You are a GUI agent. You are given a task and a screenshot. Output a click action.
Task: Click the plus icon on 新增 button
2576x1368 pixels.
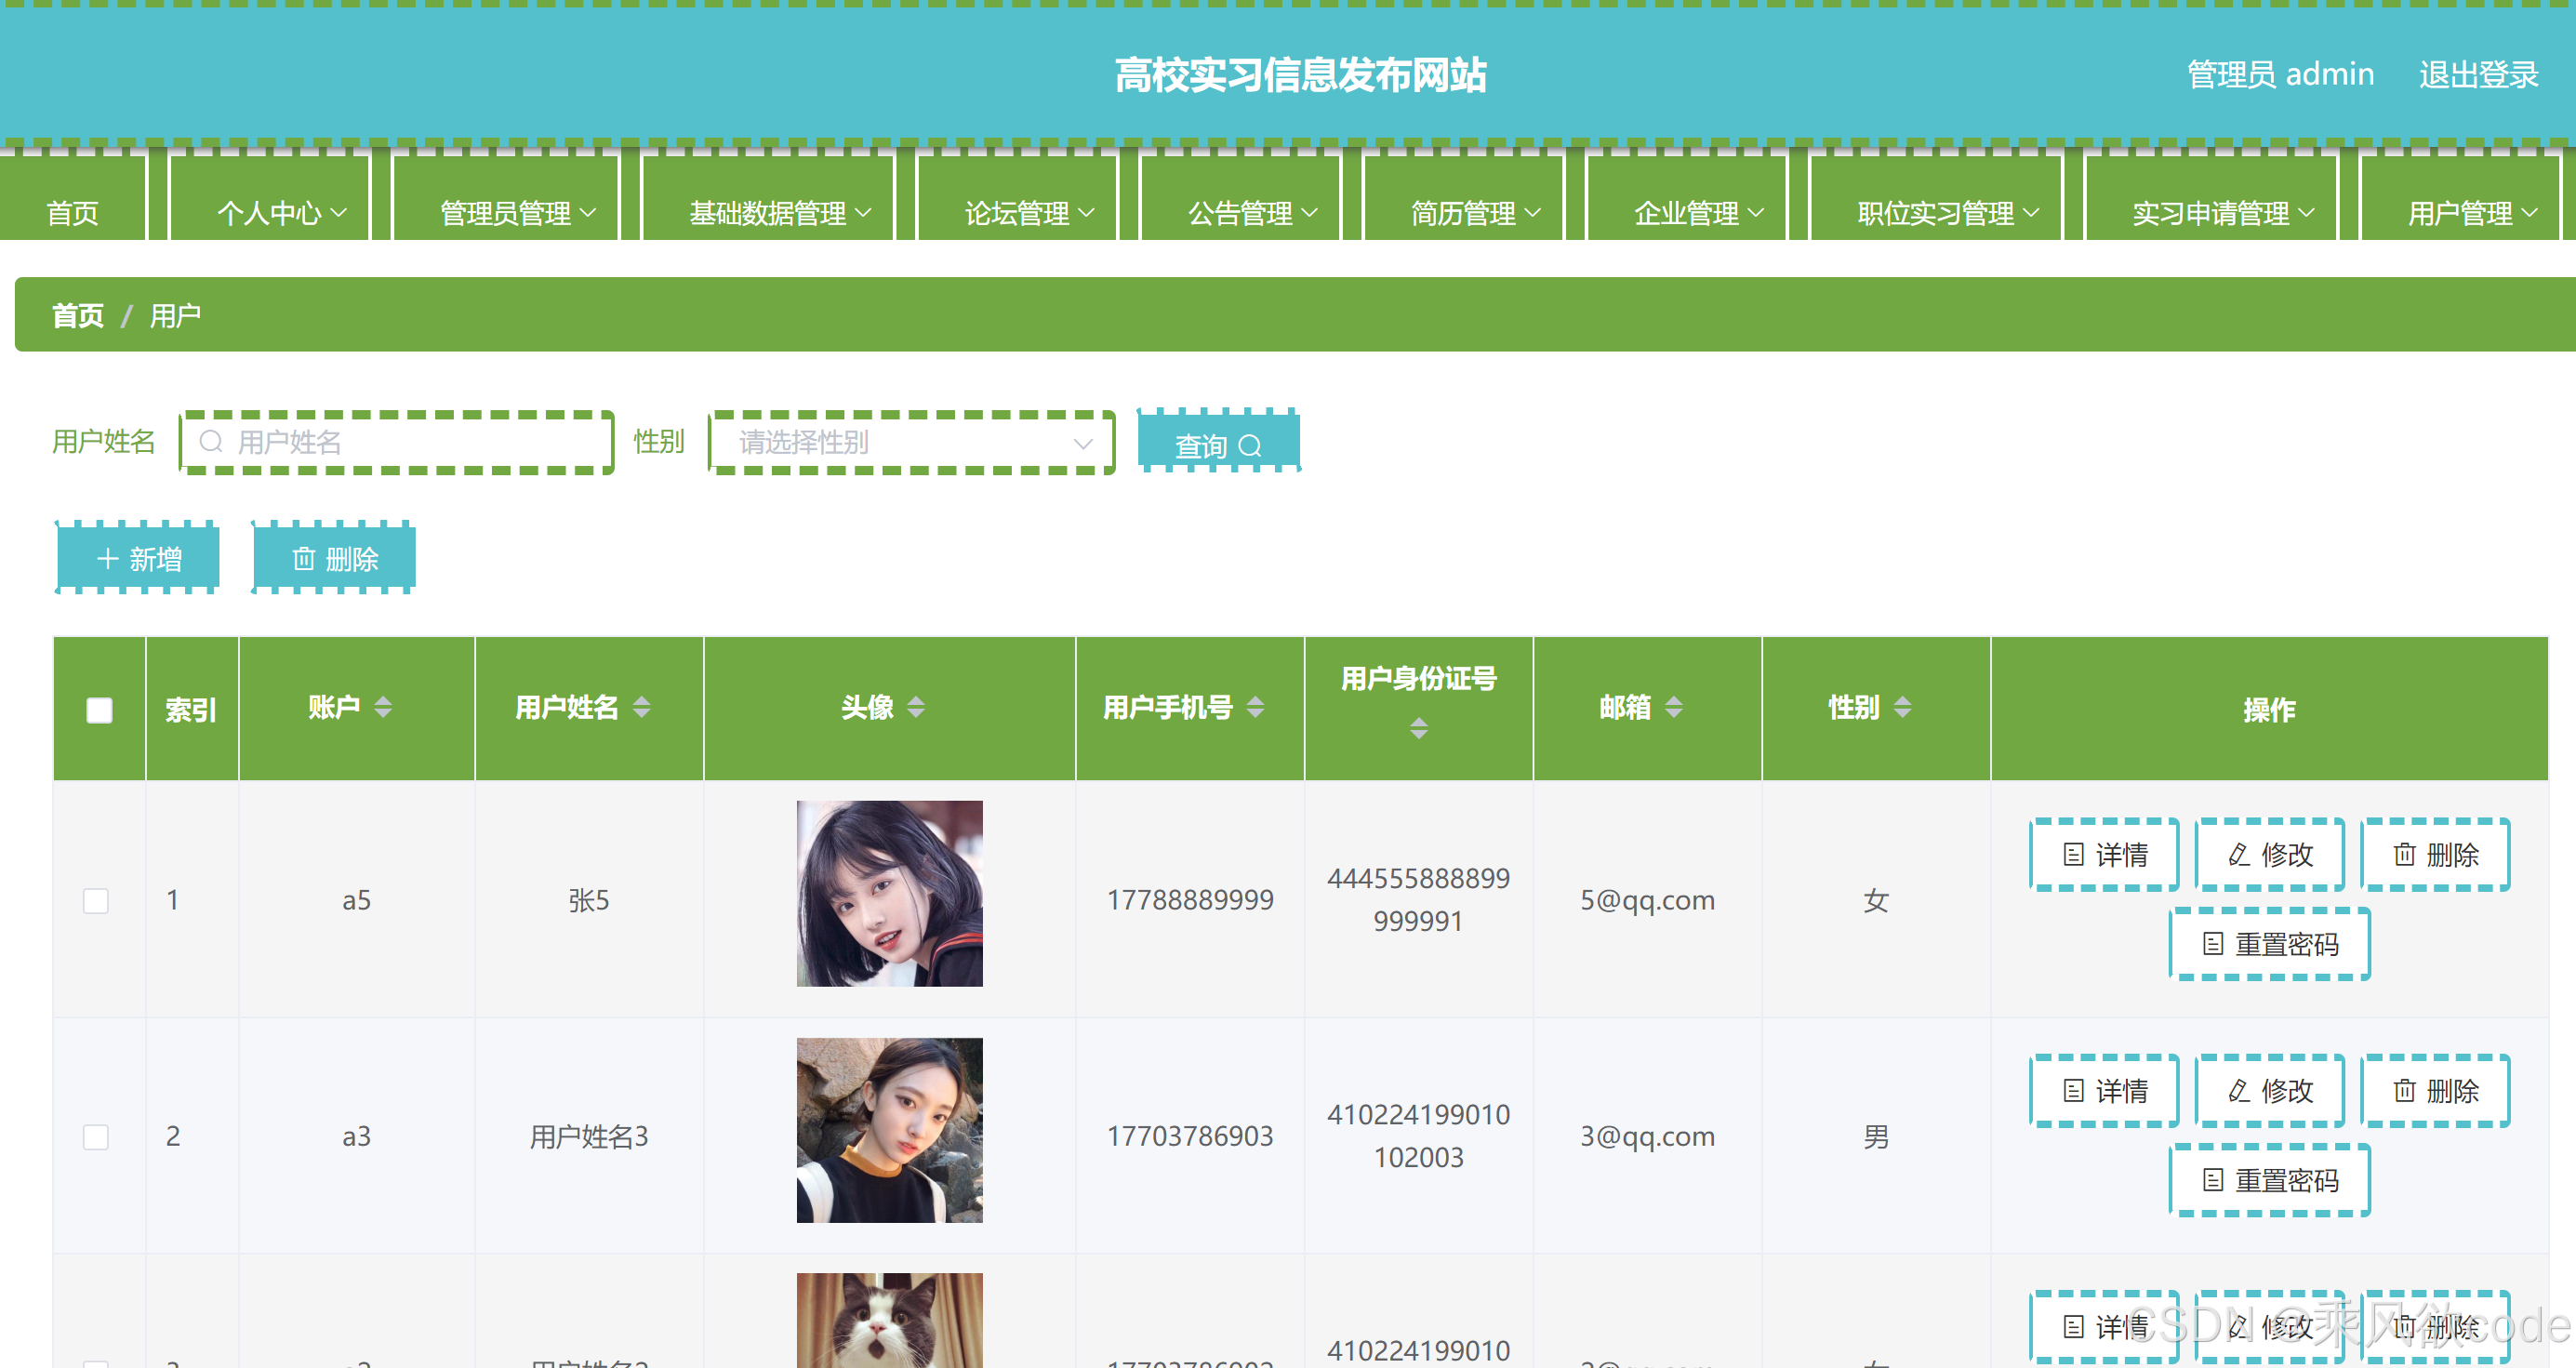(x=107, y=558)
